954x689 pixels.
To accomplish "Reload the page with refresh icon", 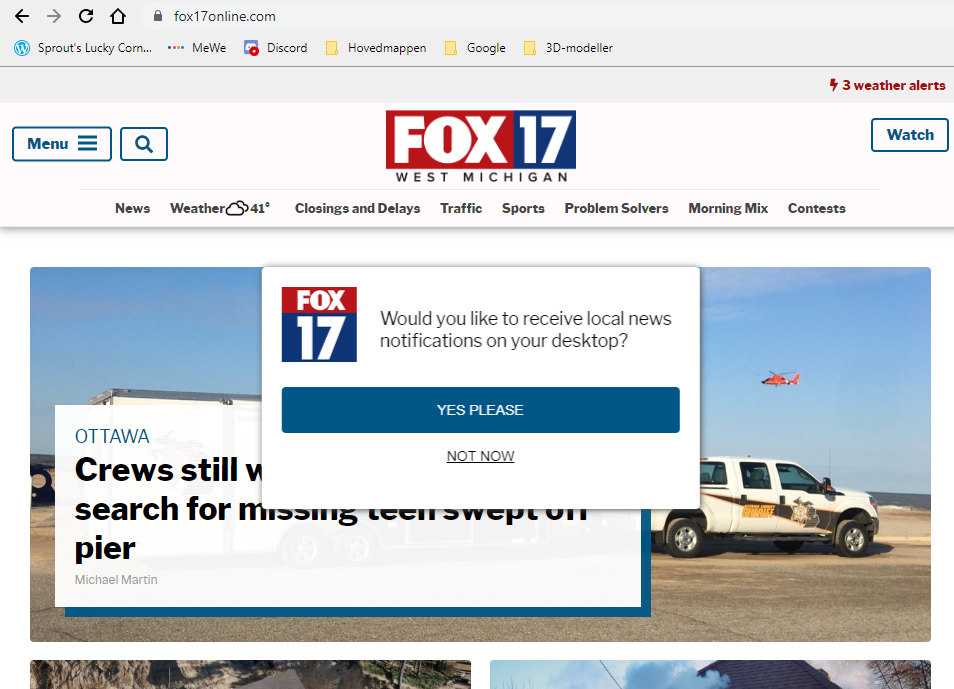I will [x=86, y=16].
